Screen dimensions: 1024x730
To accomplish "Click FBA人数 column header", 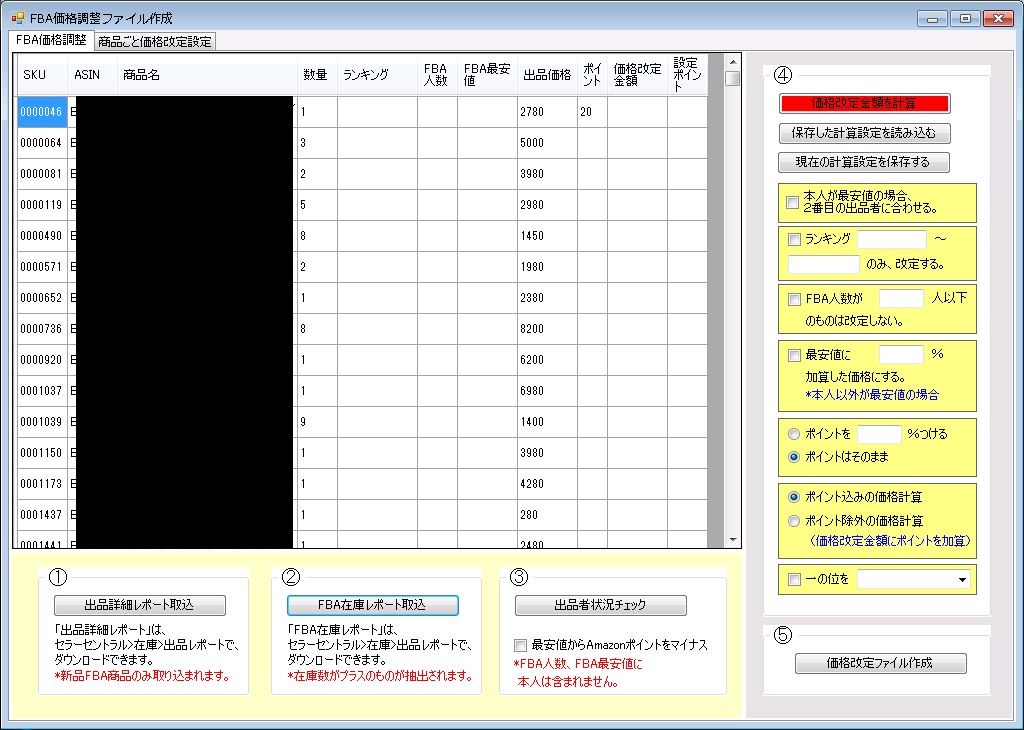I will point(438,75).
